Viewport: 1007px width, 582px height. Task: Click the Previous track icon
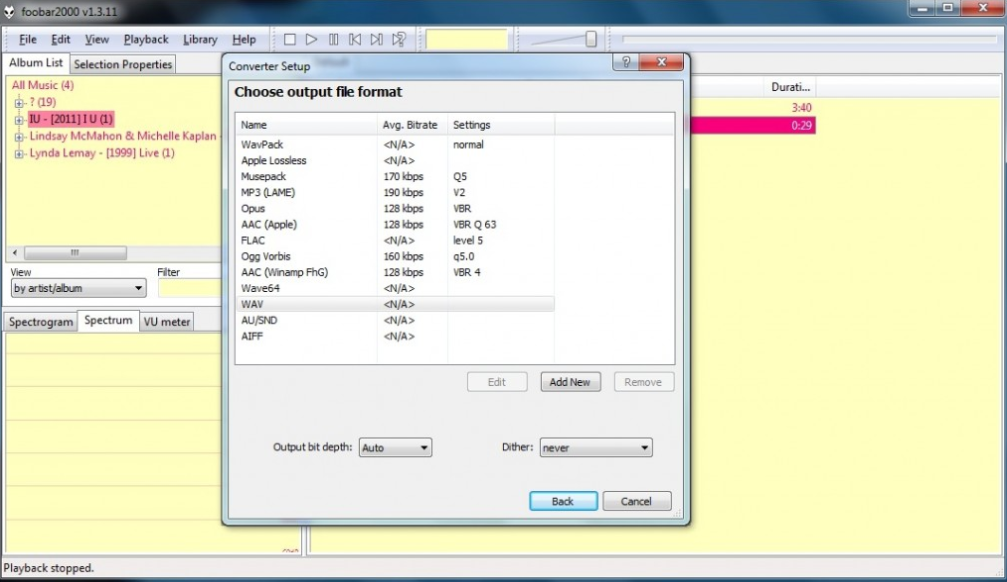[x=355, y=40]
